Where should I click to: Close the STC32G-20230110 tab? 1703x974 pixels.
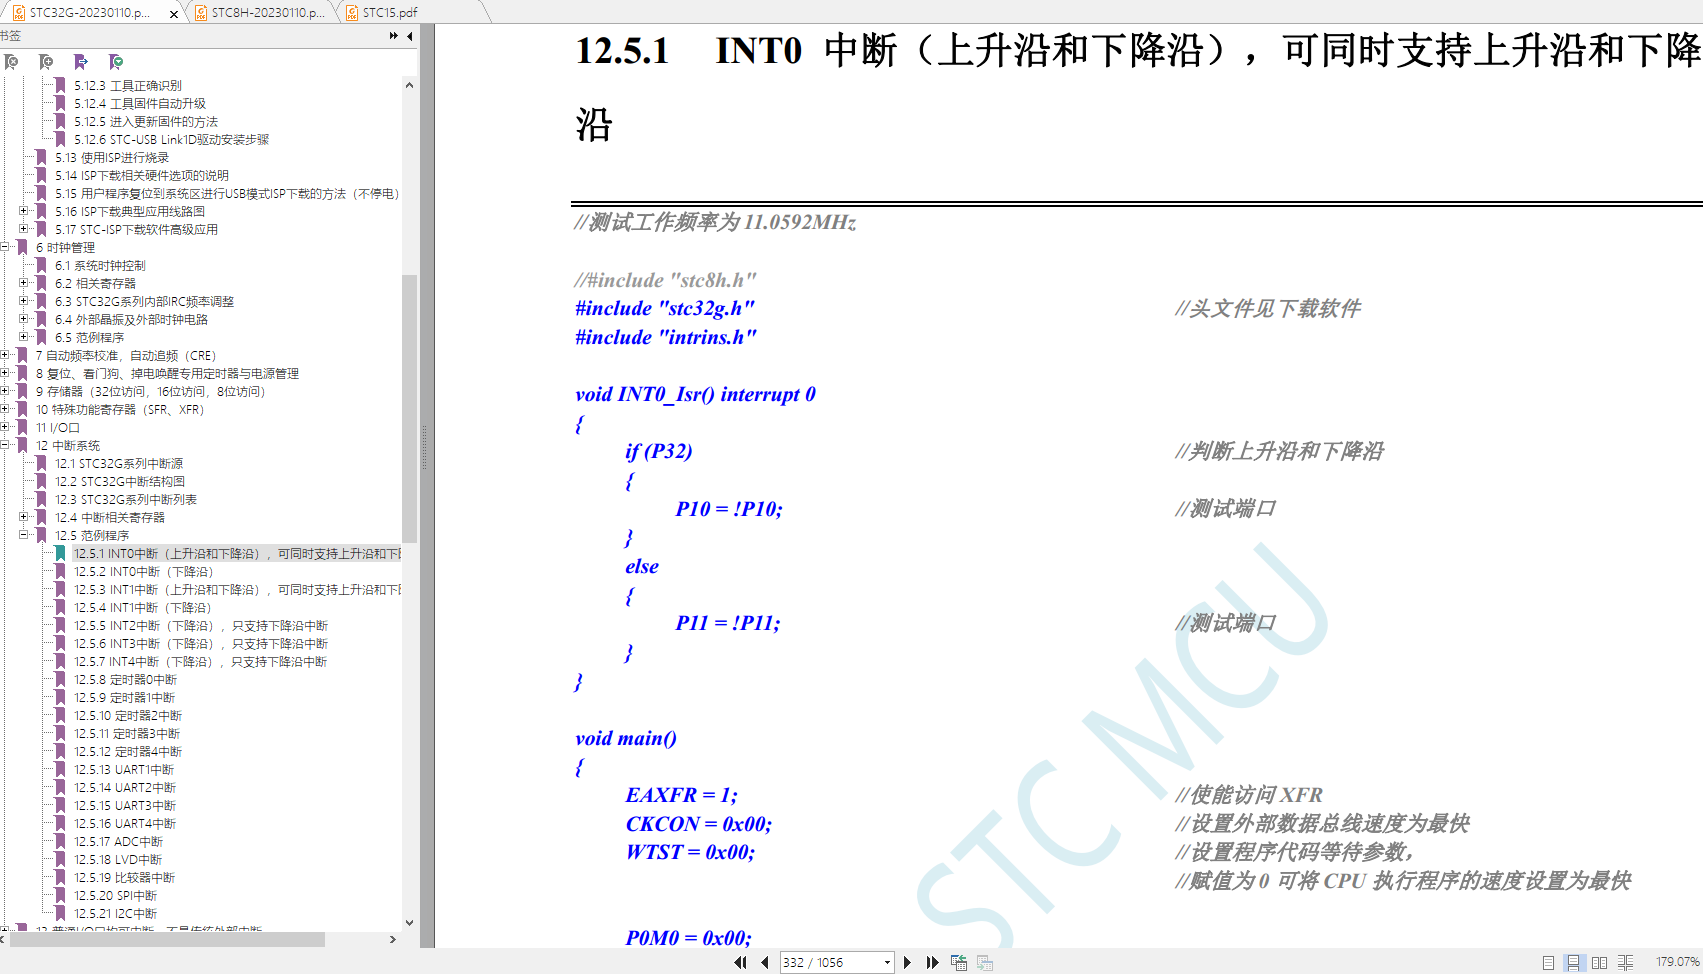tap(174, 13)
